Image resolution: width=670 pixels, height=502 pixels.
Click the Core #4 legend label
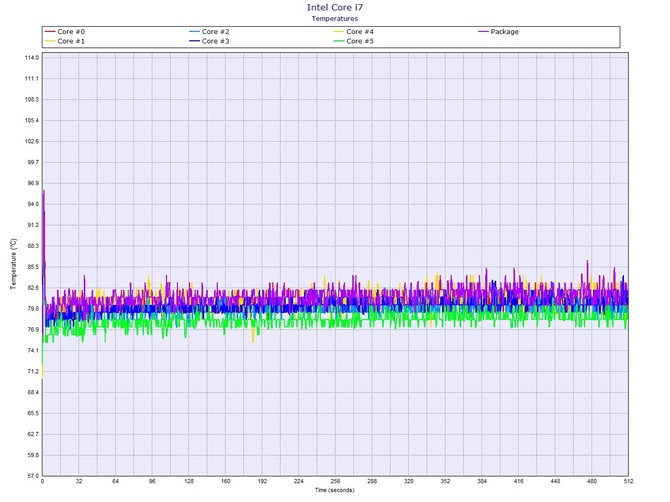(360, 32)
